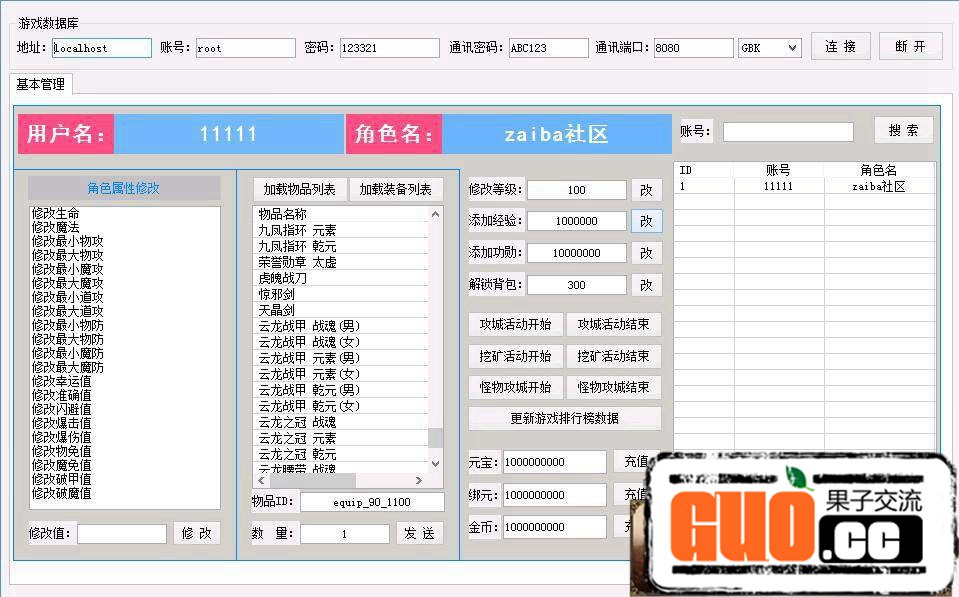Select the 基本管理 tab
Viewport: 959px width, 597px height.
point(41,85)
